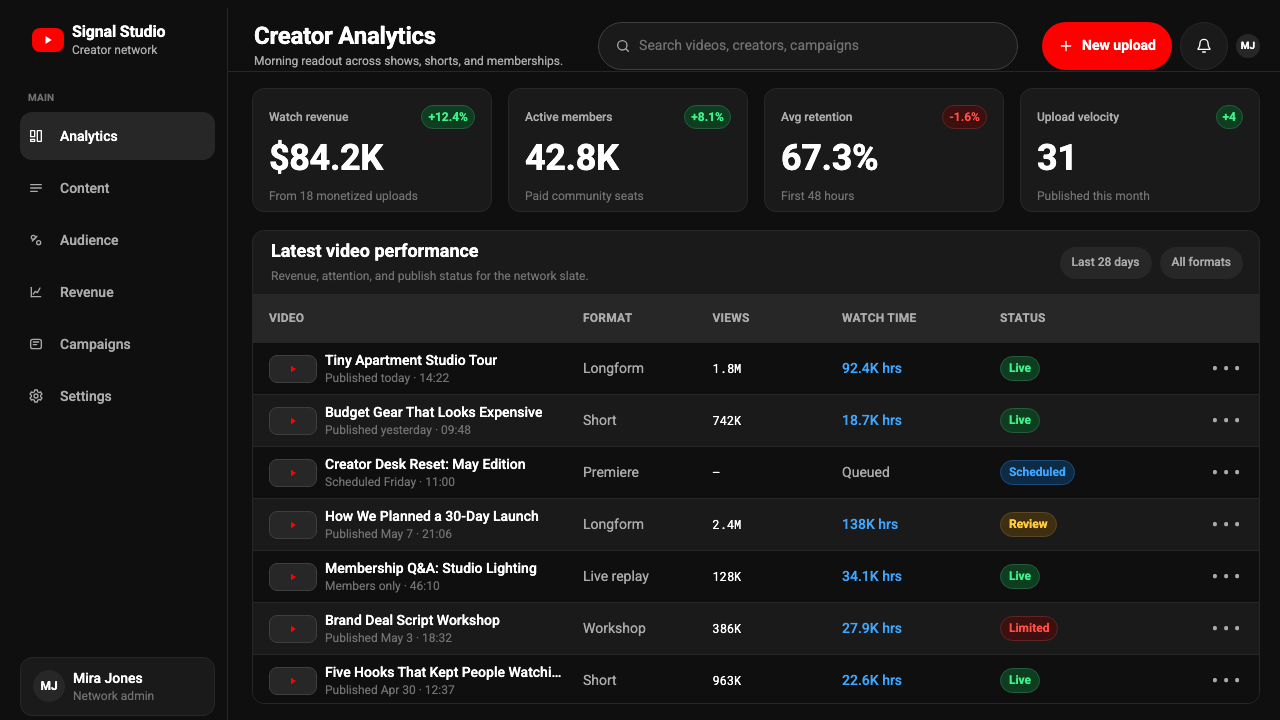Viewport: 1280px width, 720px height.
Task: Click the Settings gear icon in sidebar
Action: [x=36, y=396]
